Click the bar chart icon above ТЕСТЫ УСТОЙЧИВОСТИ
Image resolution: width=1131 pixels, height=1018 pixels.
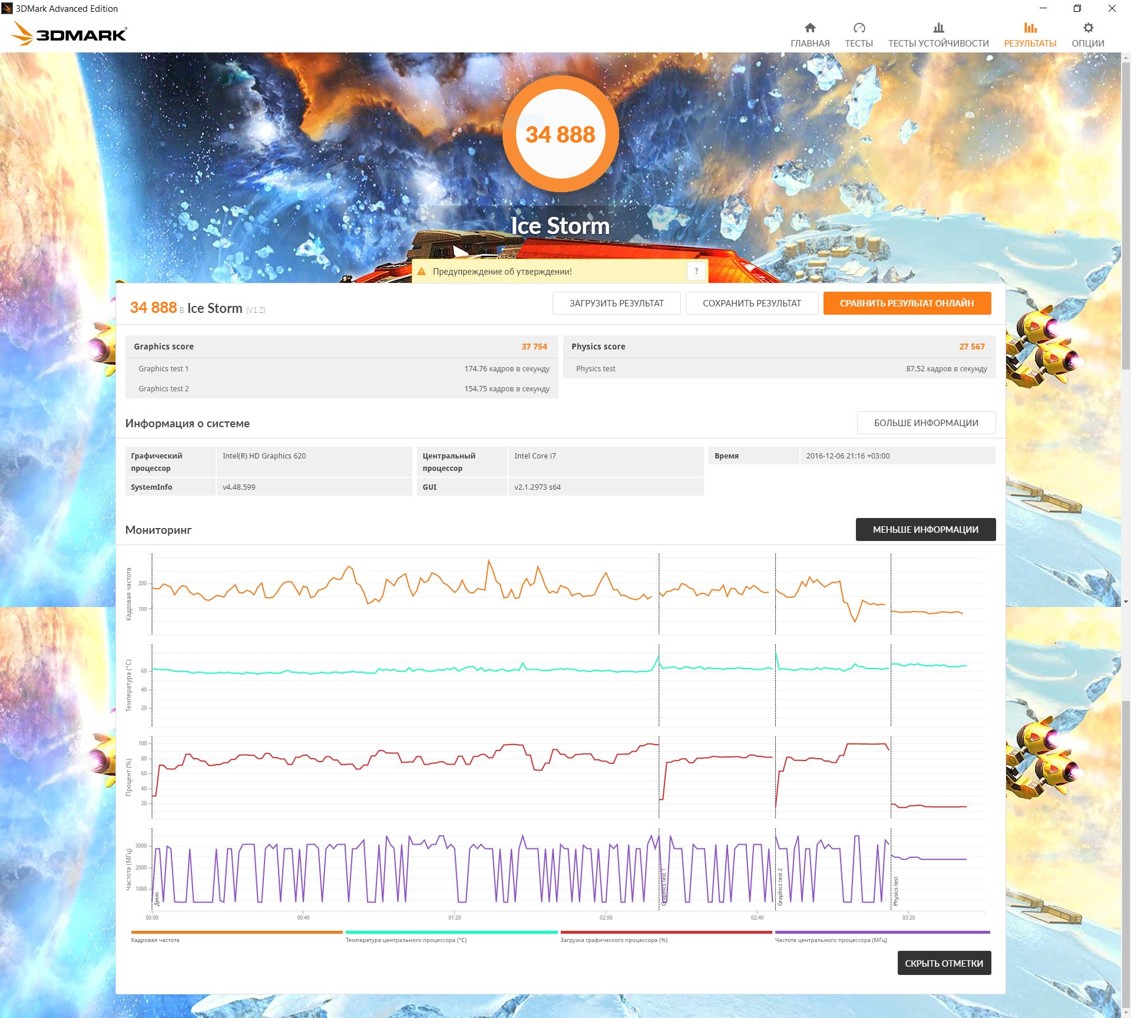tap(938, 28)
